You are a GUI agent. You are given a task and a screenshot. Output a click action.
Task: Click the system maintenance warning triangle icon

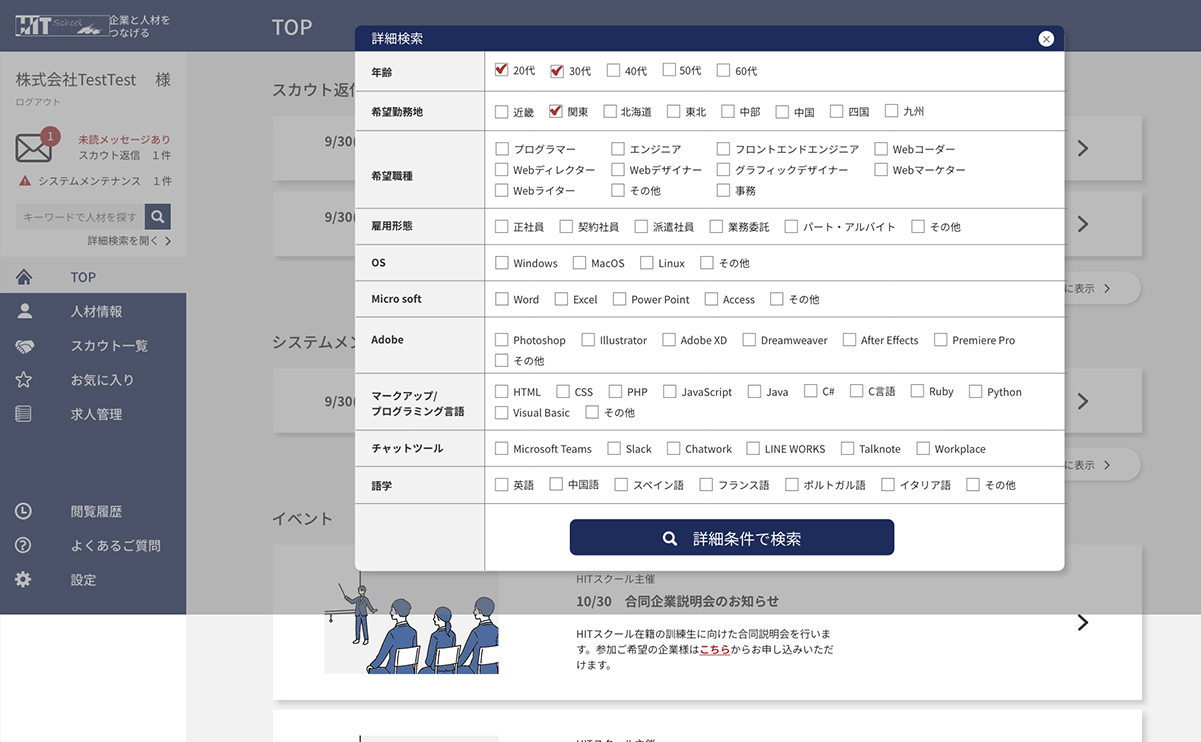(x=24, y=181)
